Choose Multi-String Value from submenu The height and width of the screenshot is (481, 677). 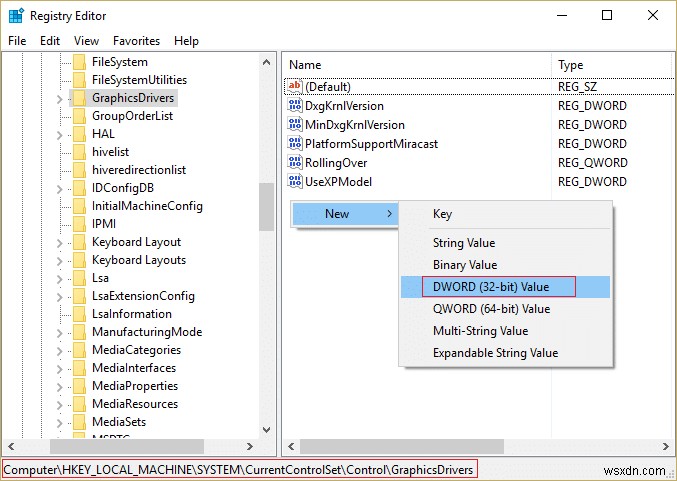pyautogui.click(x=505, y=331)
